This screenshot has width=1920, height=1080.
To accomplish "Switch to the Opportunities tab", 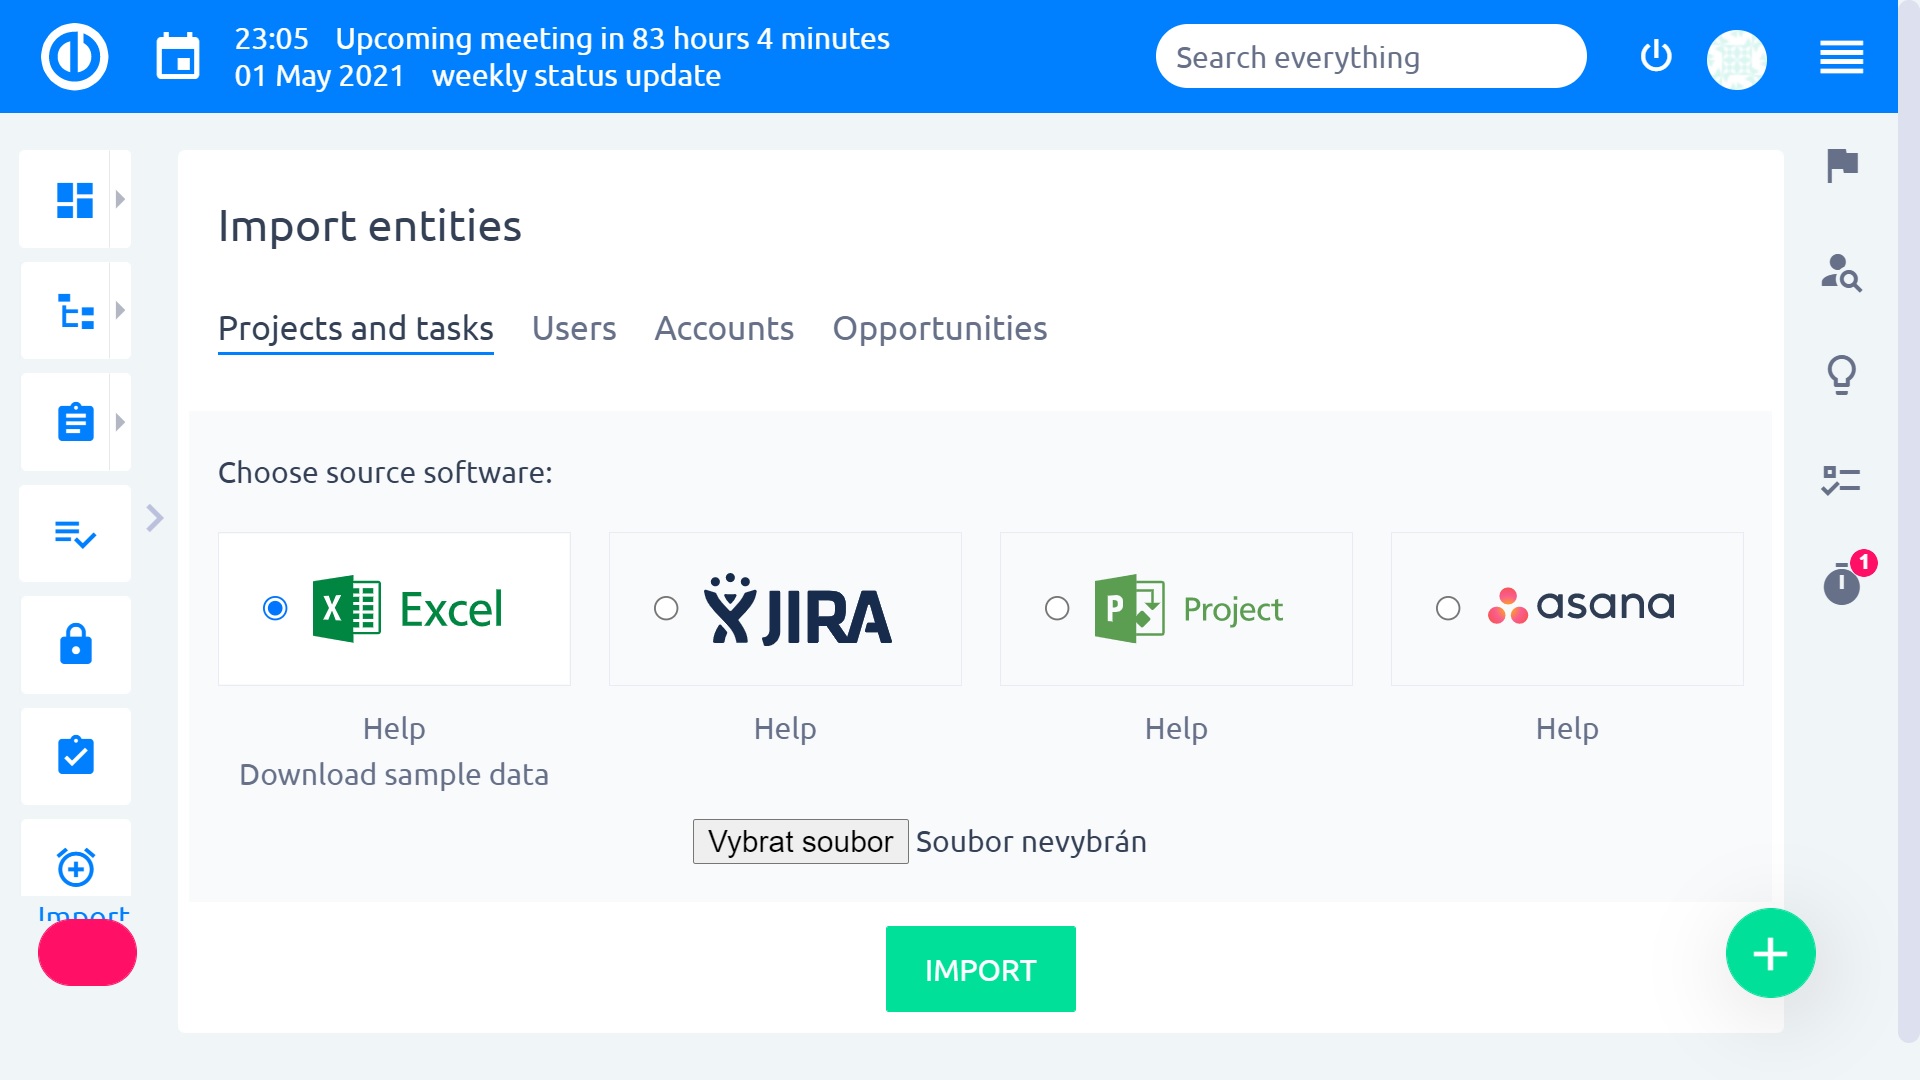I will [940, 329].
